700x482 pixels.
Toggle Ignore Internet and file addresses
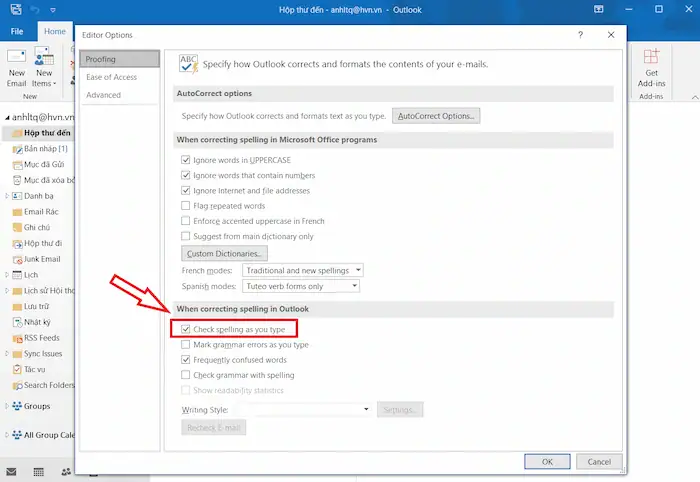point(186,191)
